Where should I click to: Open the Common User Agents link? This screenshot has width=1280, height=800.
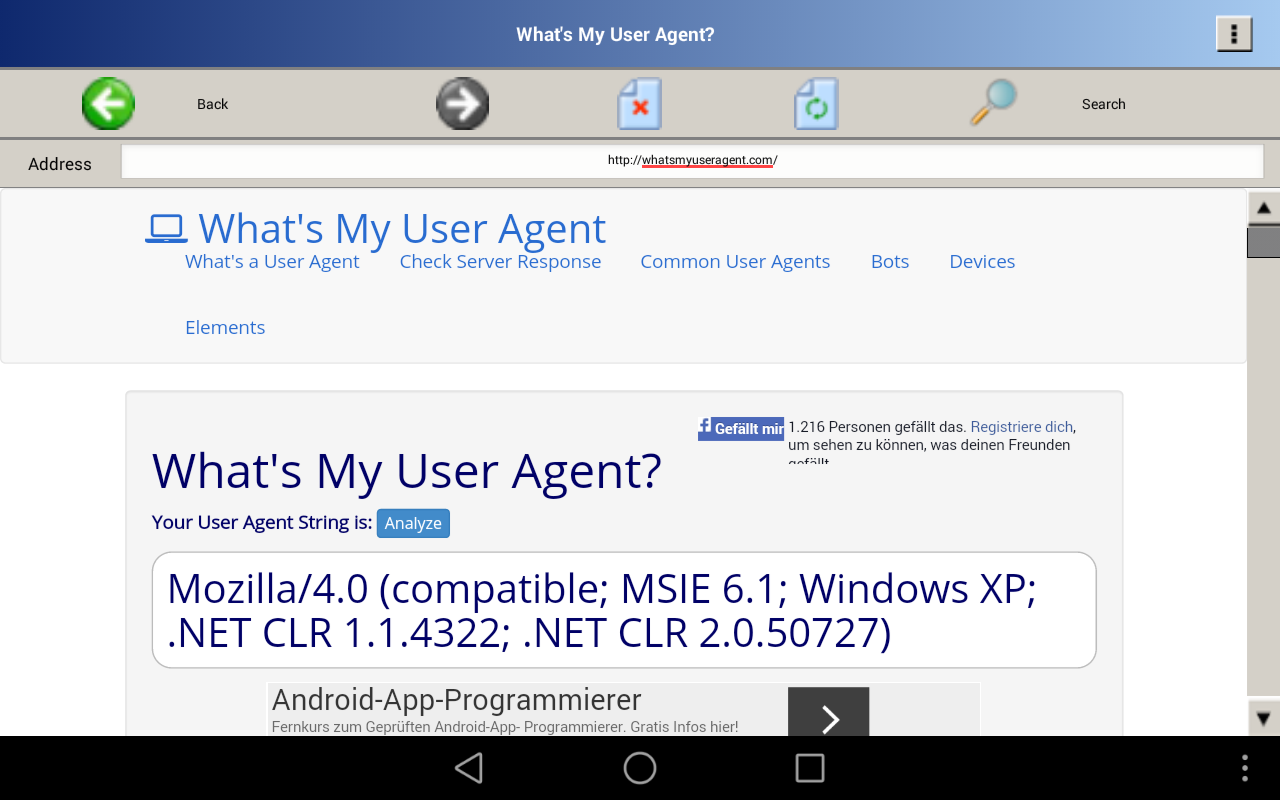click(735, 262)
